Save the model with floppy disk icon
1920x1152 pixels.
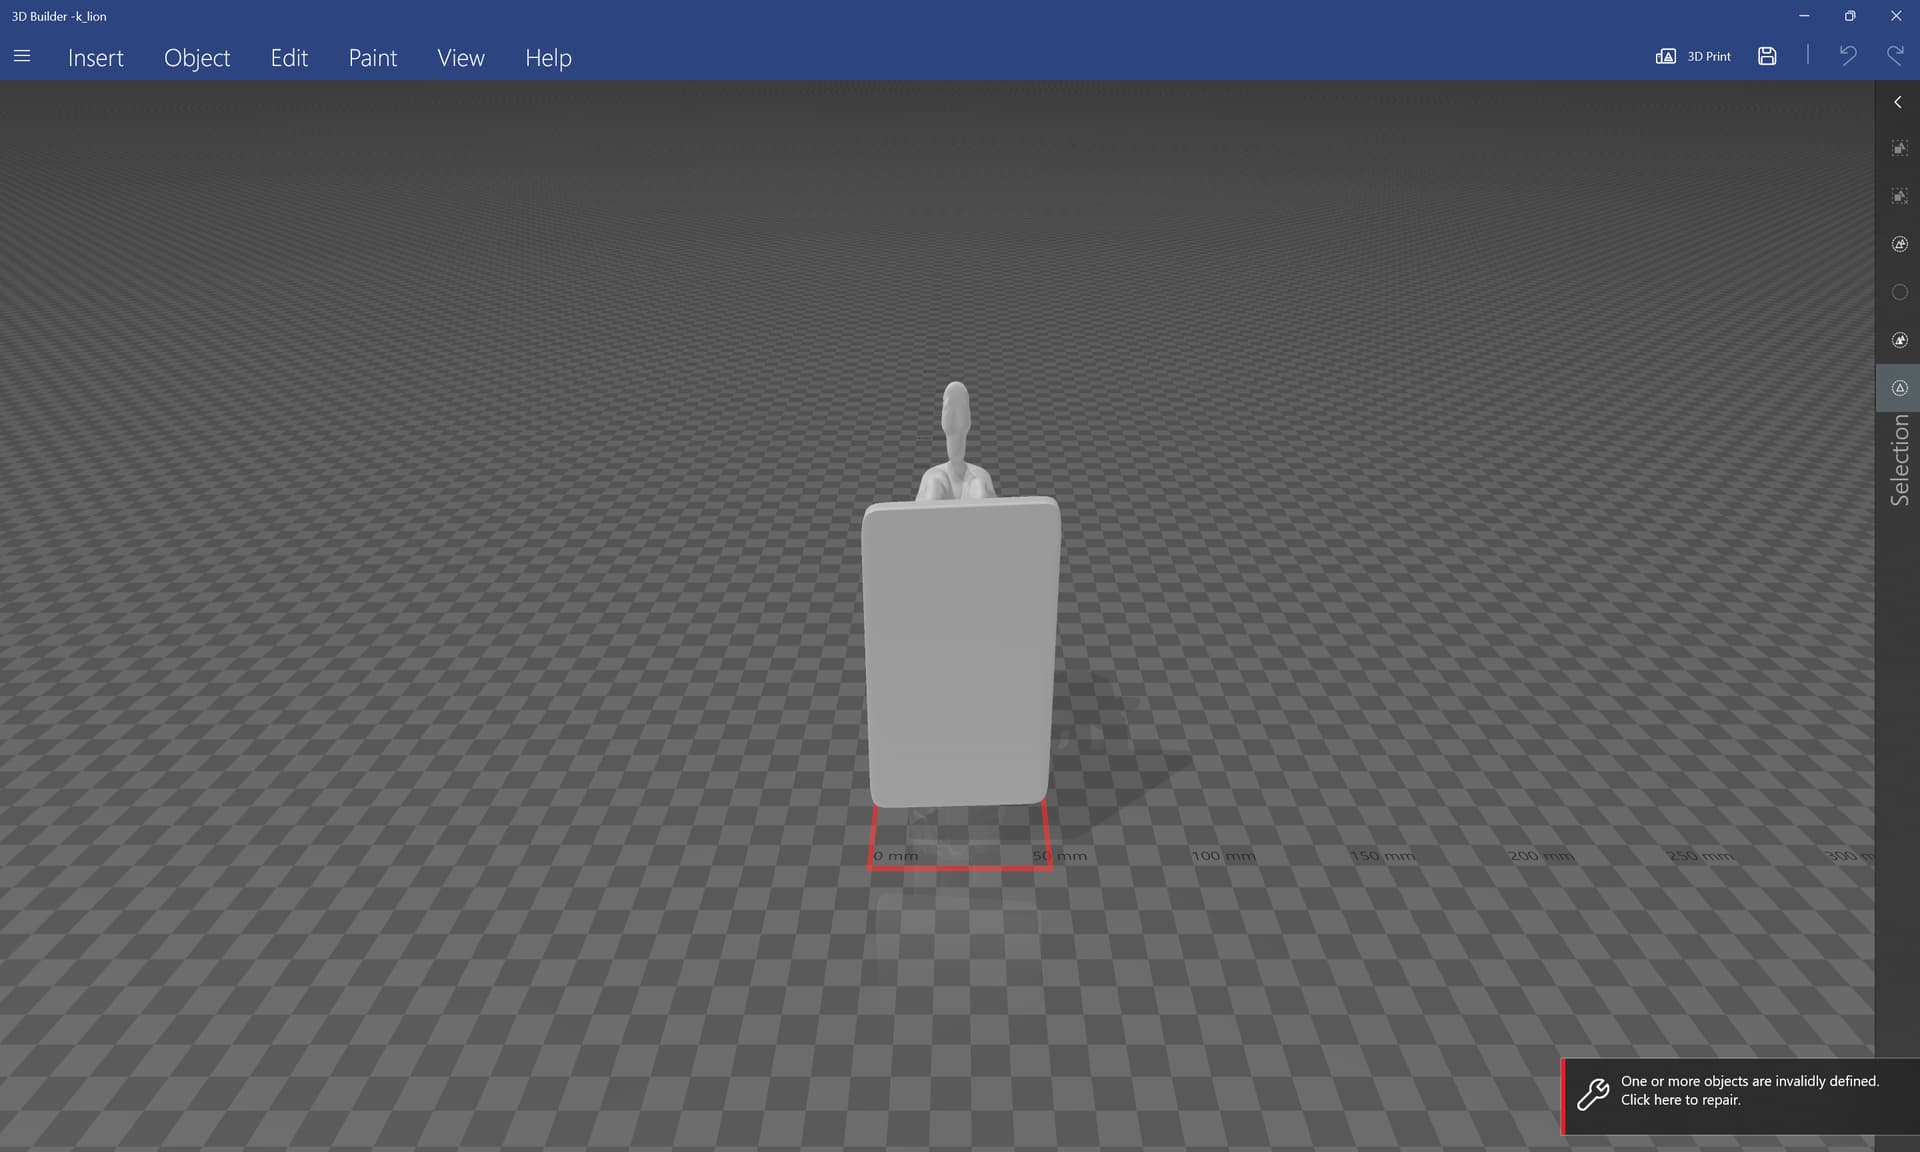pyautogui.click(x=1767, y=57)
